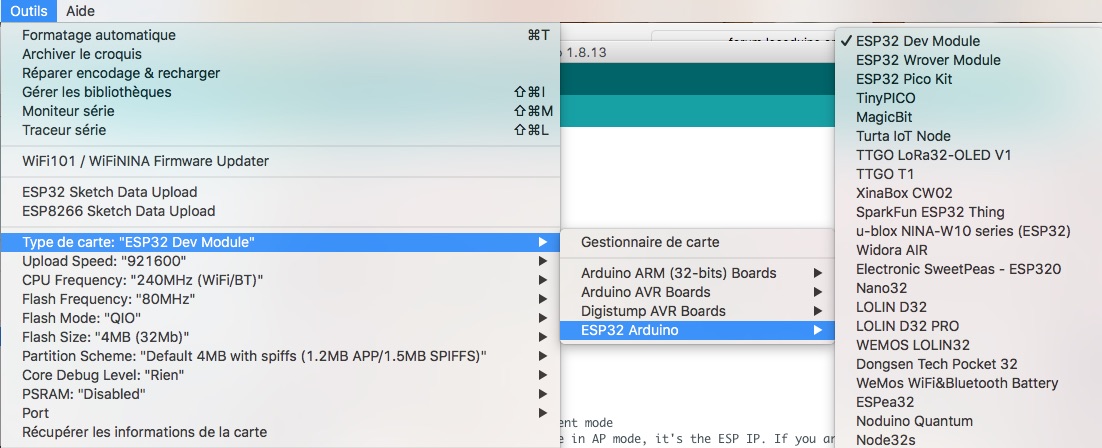Expand Type de carte submenu
Viewport: 1102px width, 448px height.
pyautogui.click(x=280, y=242)
